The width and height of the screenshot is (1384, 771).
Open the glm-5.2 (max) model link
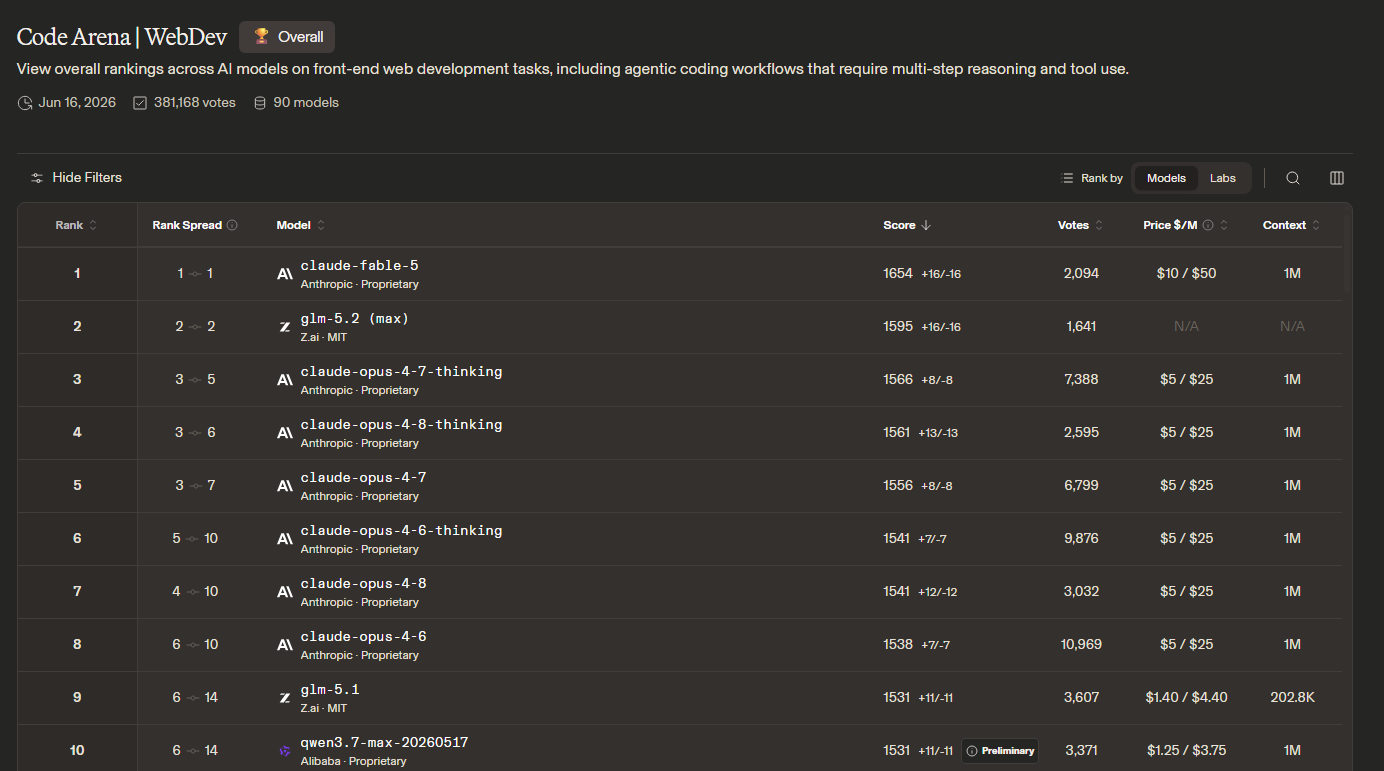[355, 319]
